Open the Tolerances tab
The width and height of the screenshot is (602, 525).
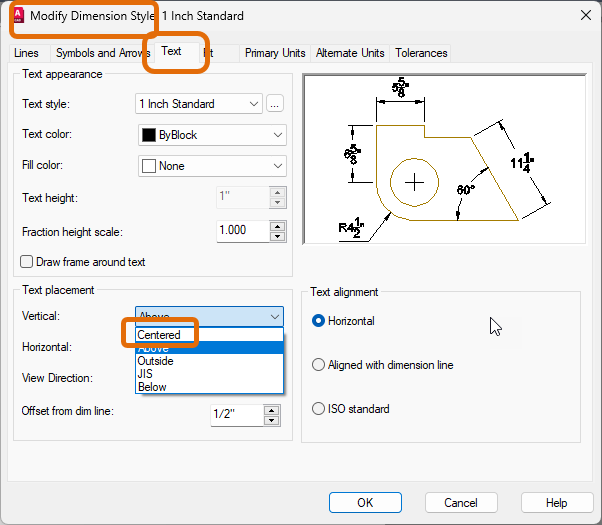click(421, 53)
